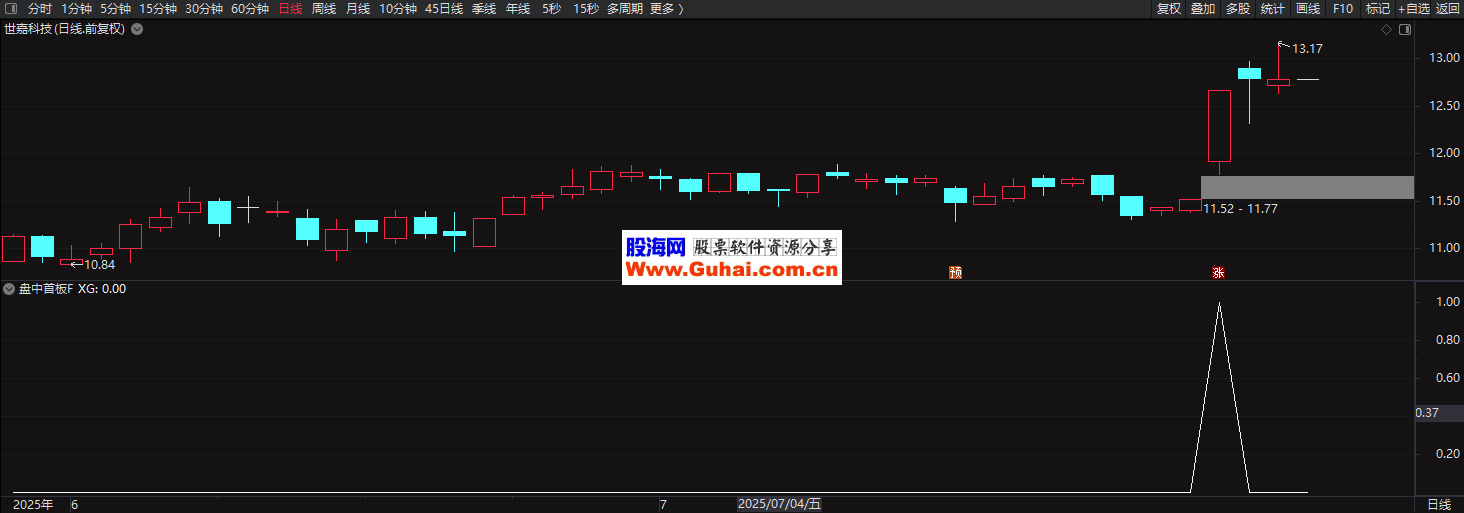Add stock with +自选 button

coord(1413,9)
